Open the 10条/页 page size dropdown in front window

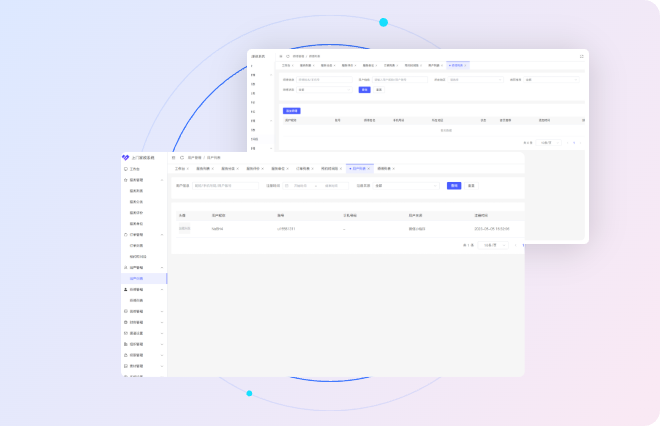(493, 245)
